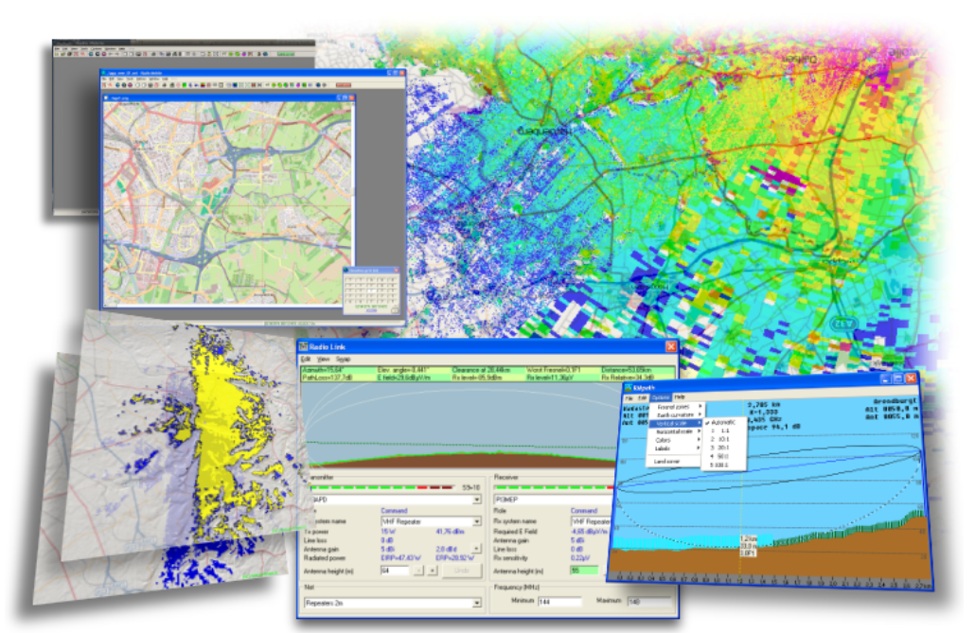Open the Edit menu in Radio Link
The image size is (975, 633).
point(306,359)
